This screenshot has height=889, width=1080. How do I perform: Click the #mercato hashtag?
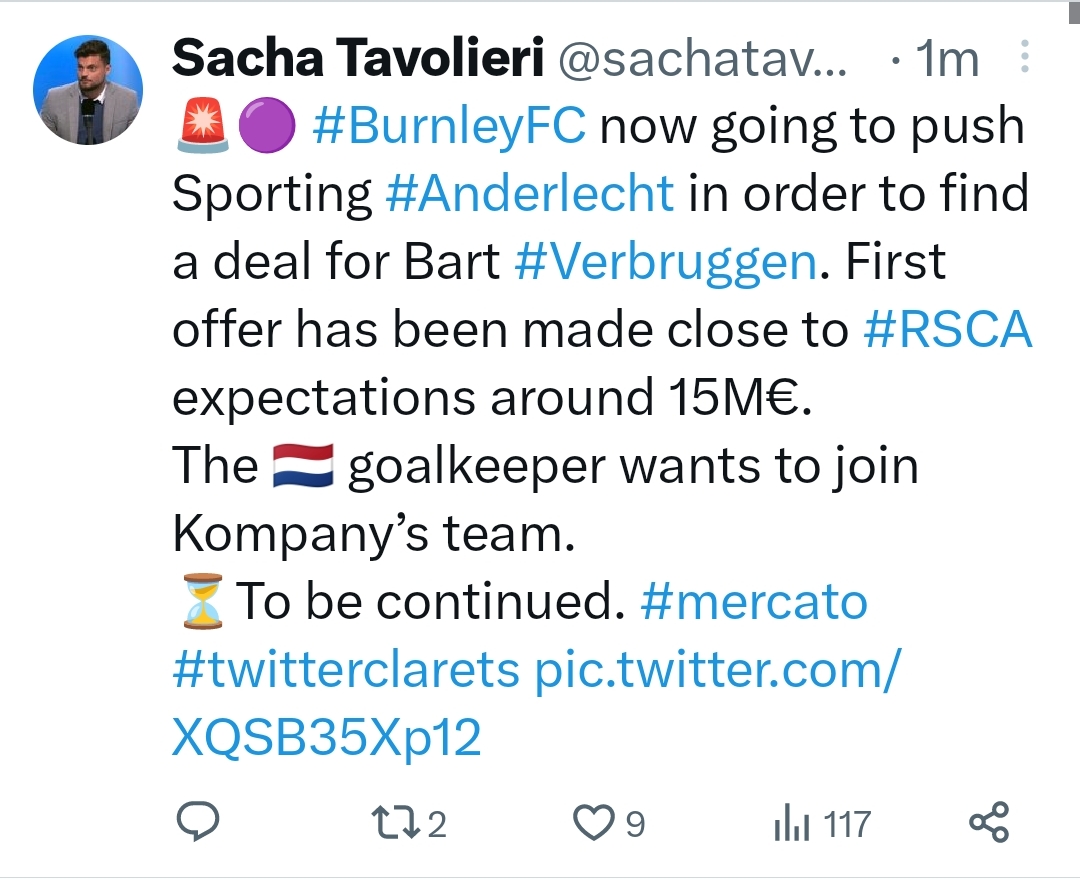pos(753,601)
